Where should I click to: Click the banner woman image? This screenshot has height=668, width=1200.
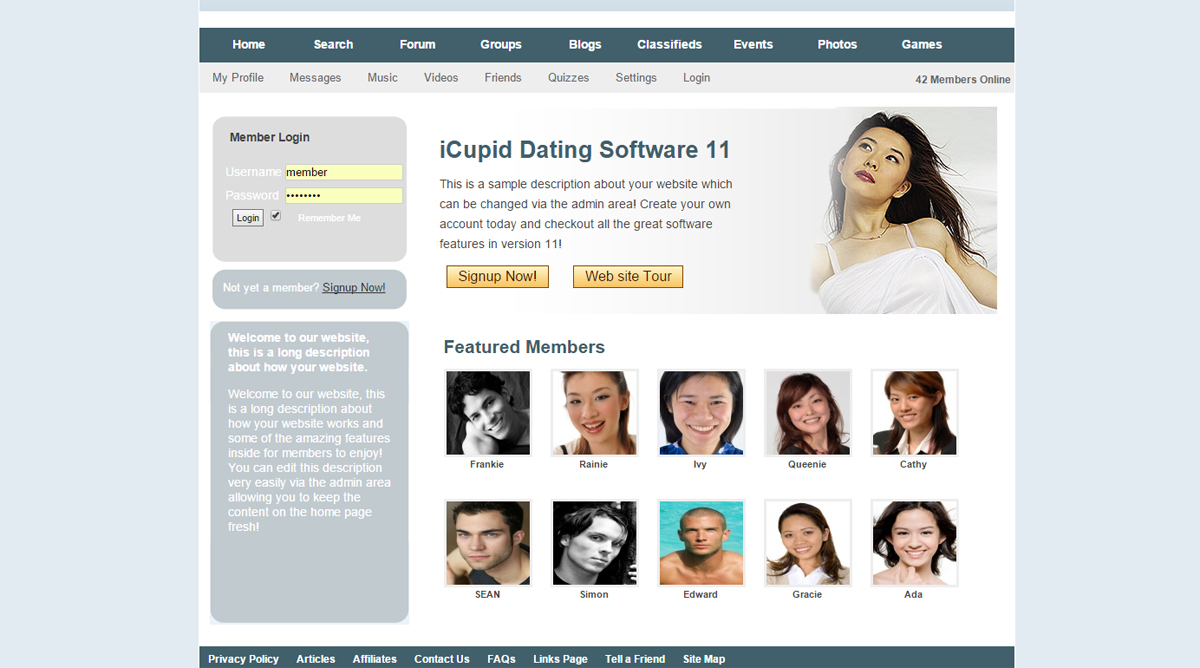click(x=903, y=210)
